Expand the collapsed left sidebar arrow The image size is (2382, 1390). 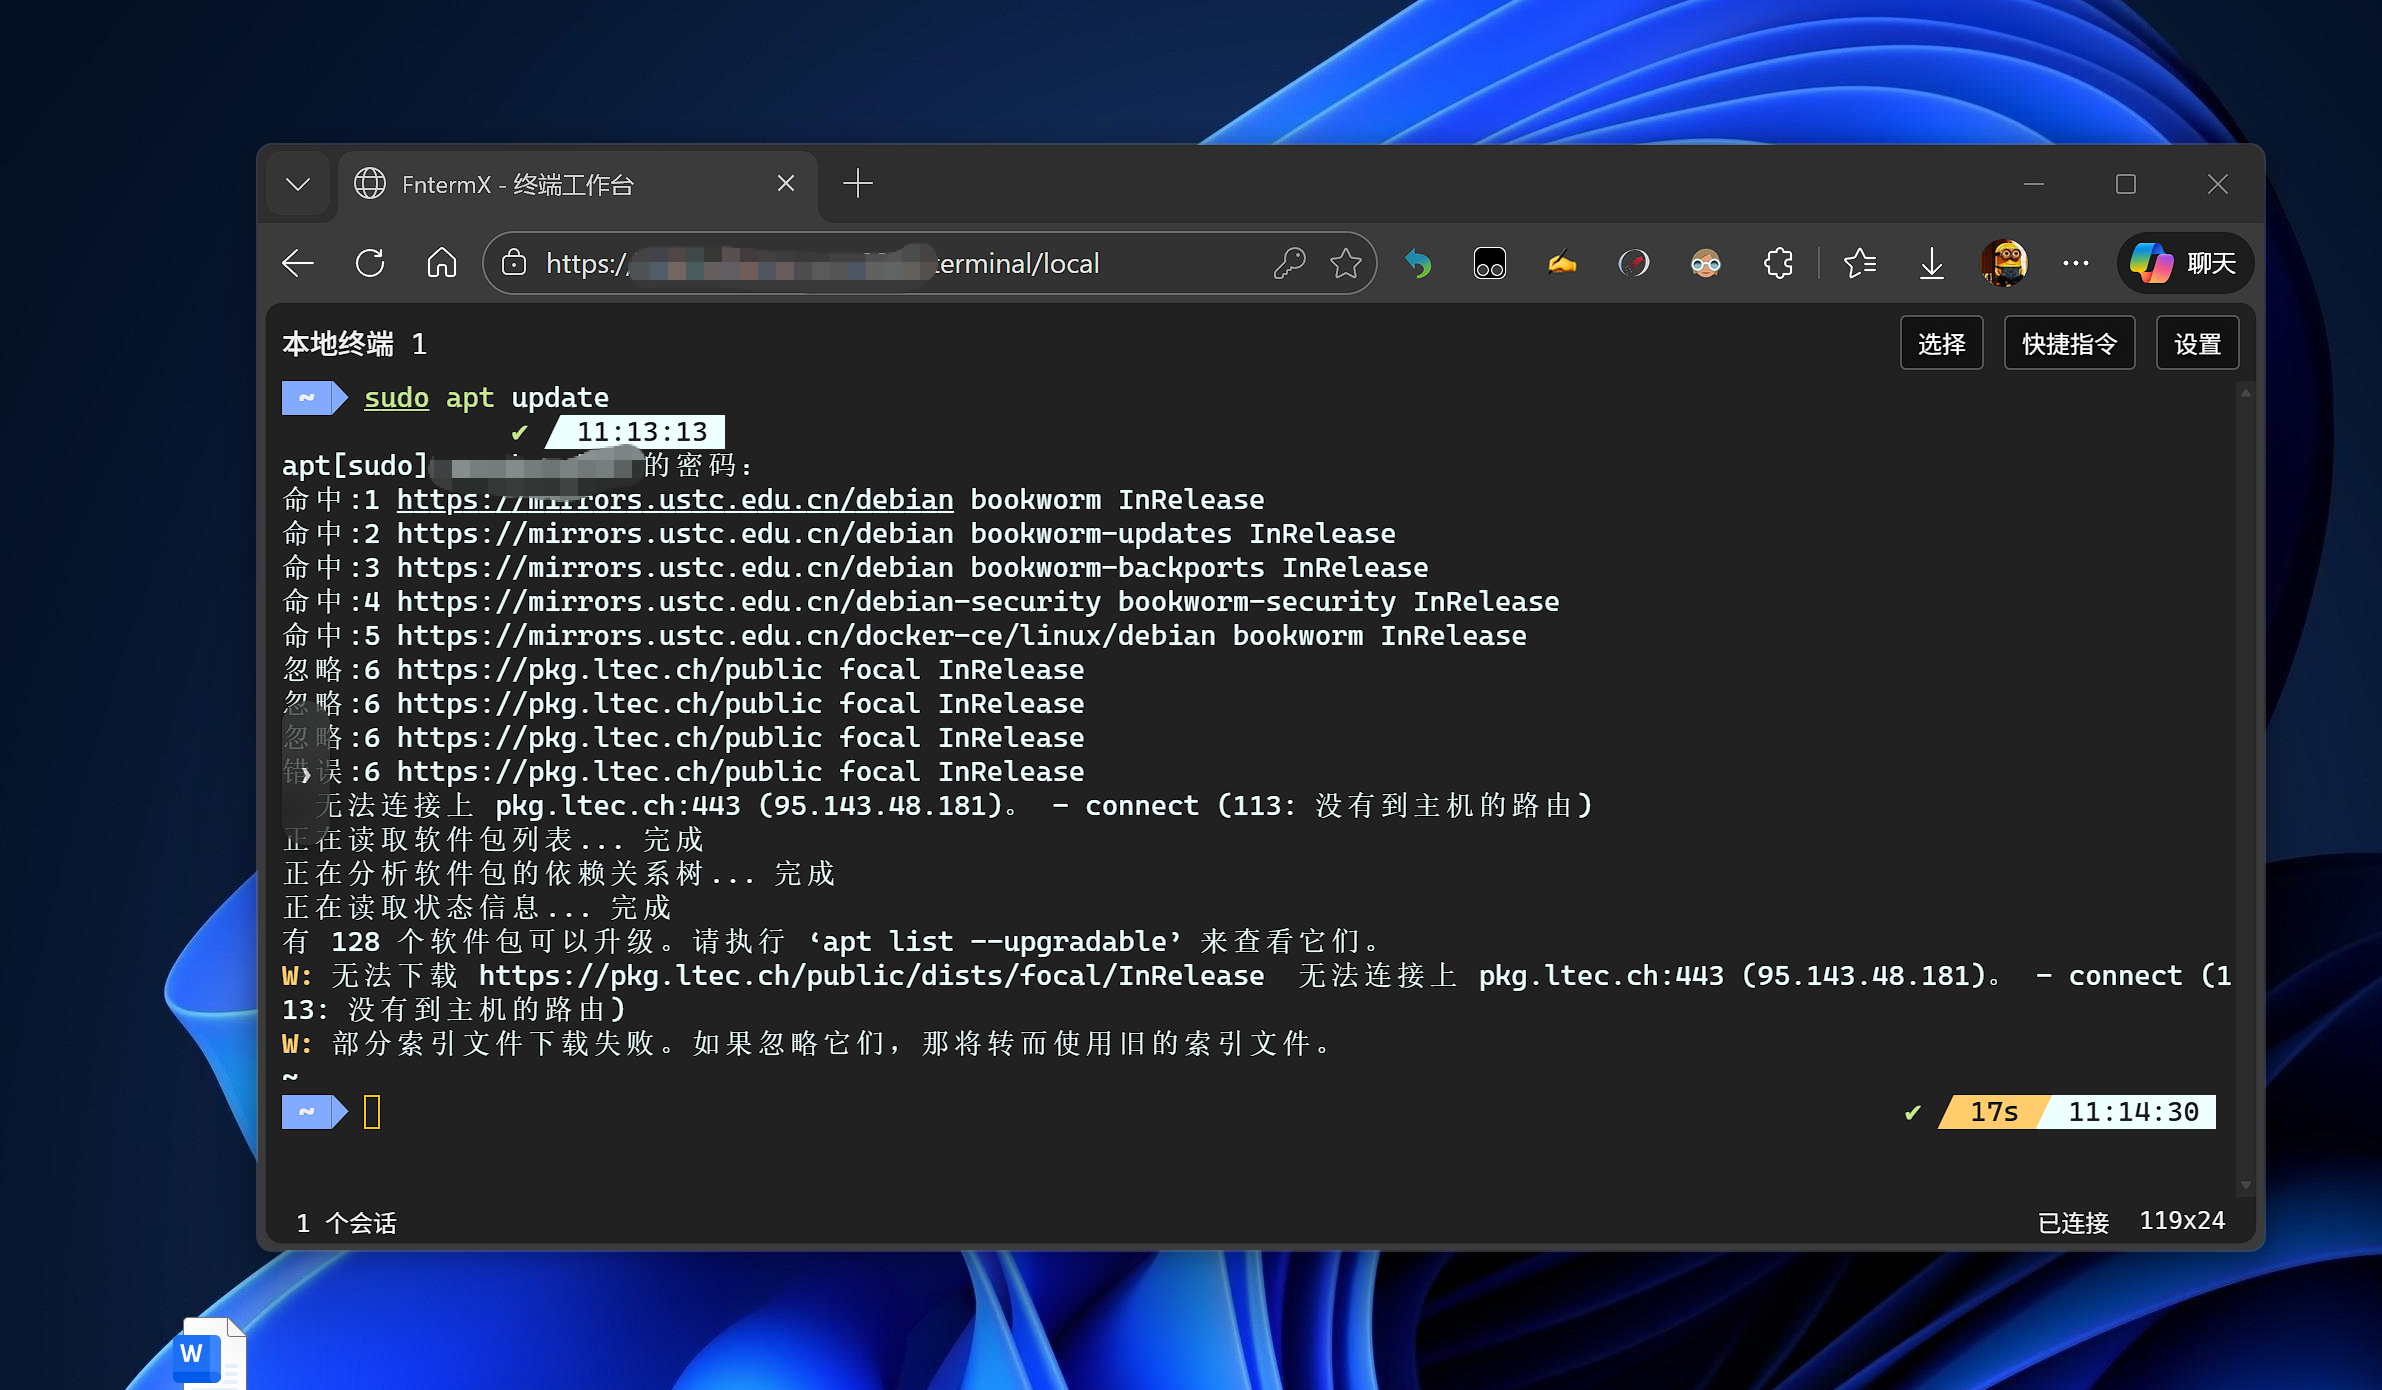pyautogui.click(x=305, y=774)
